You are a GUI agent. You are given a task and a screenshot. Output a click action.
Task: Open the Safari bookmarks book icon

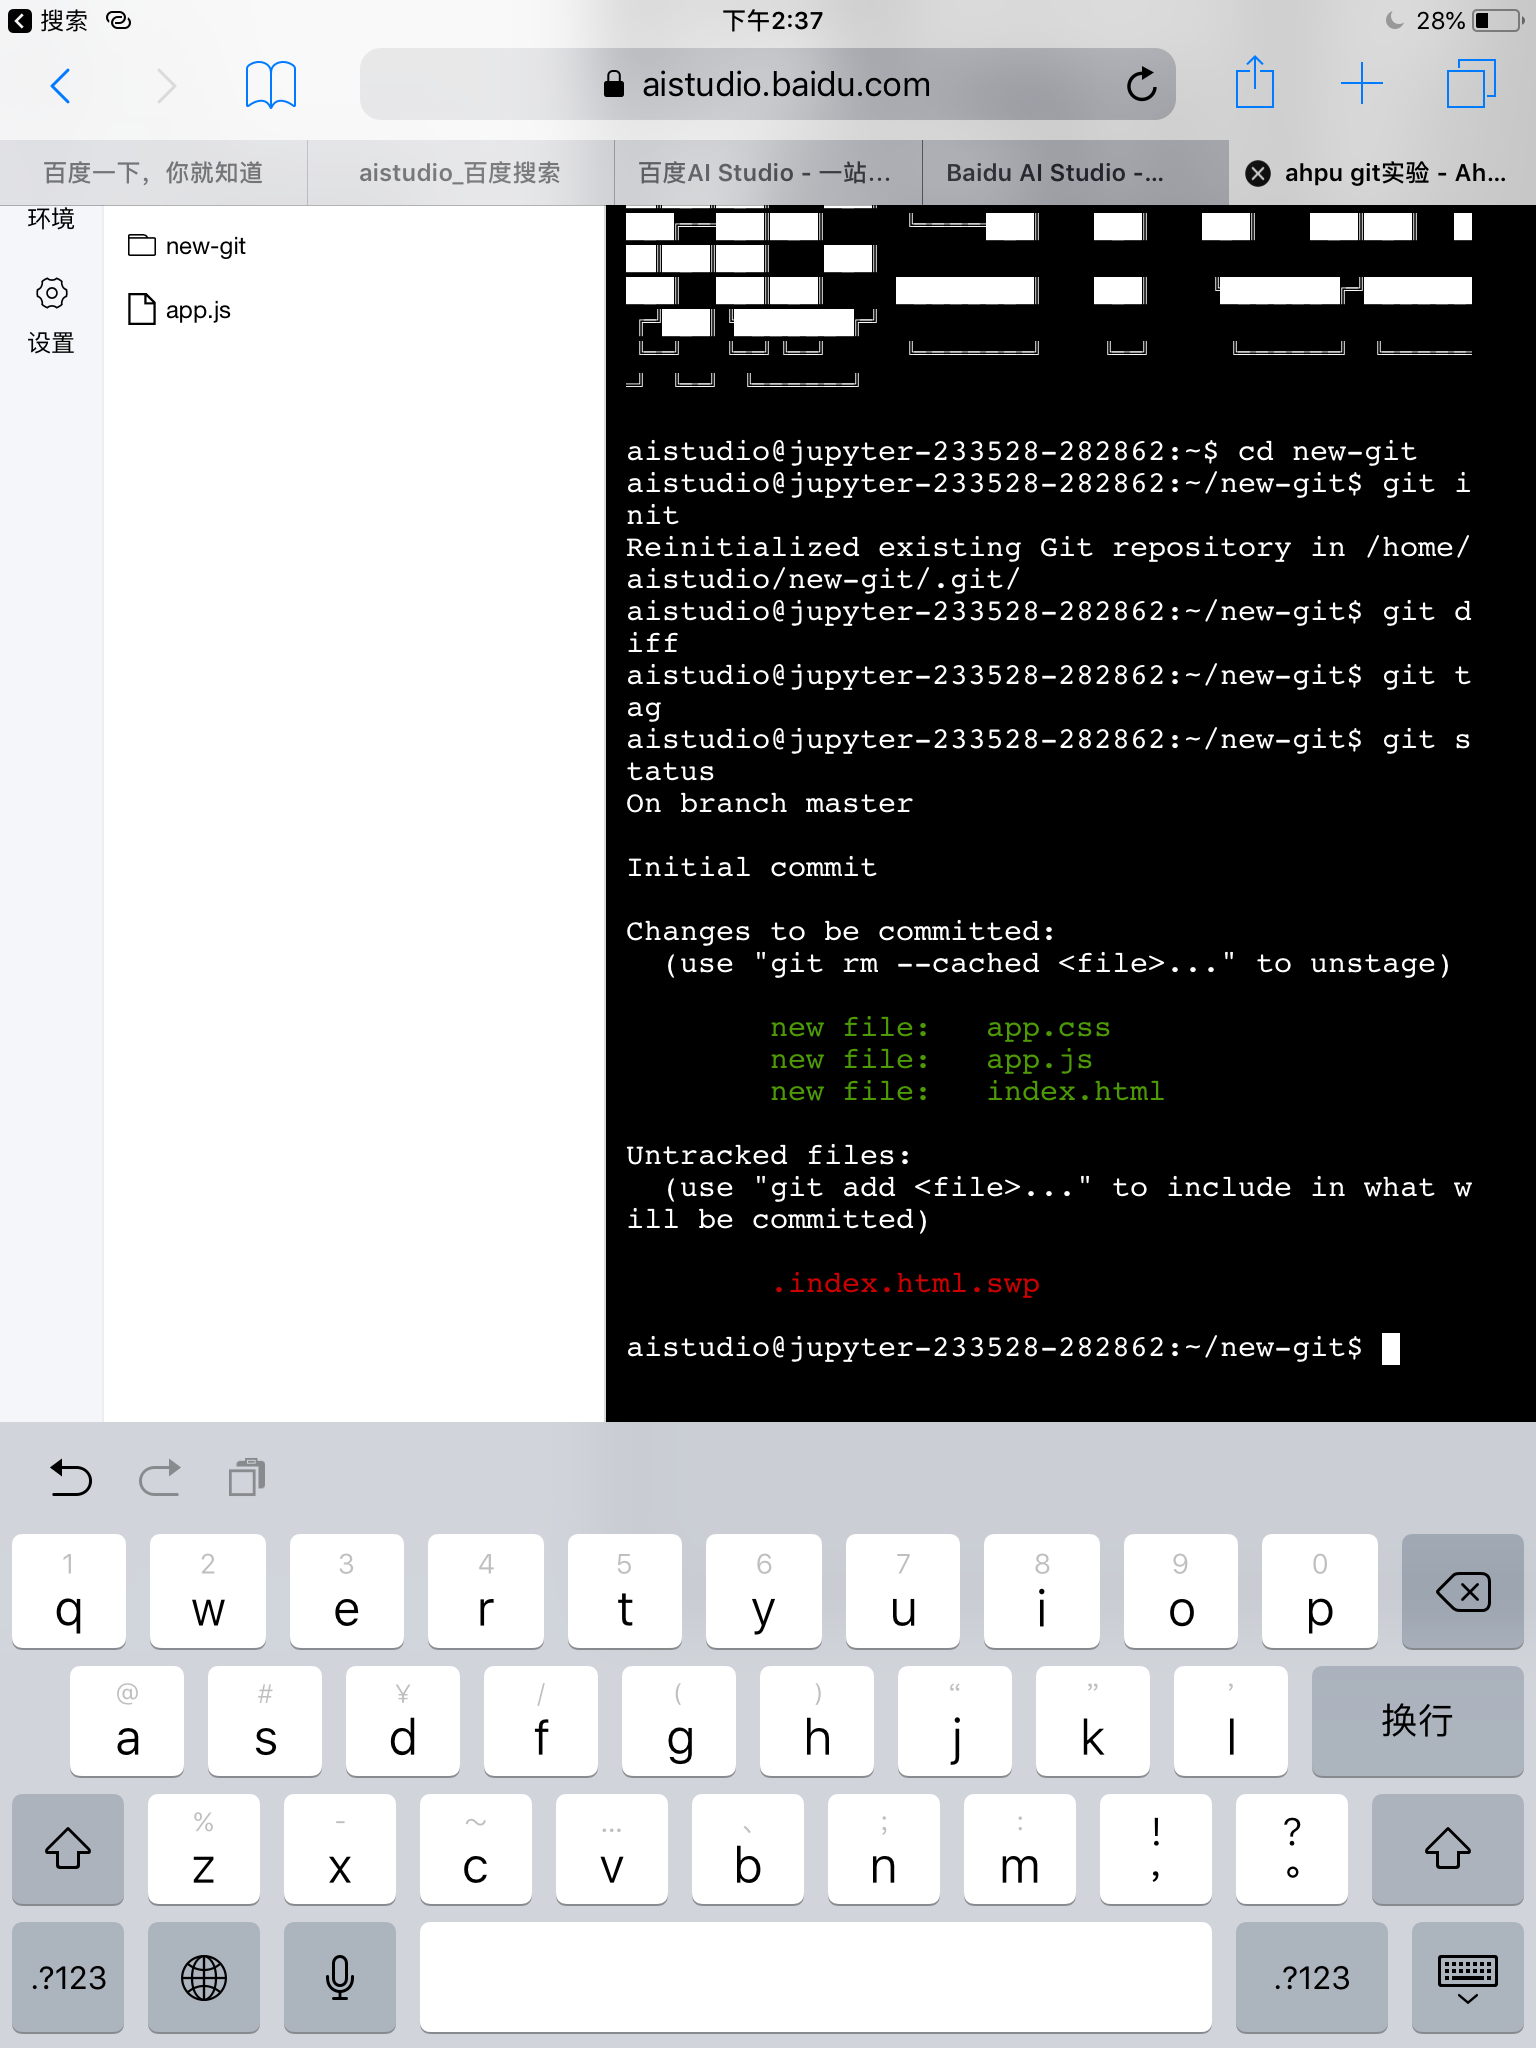click(270, 85)
